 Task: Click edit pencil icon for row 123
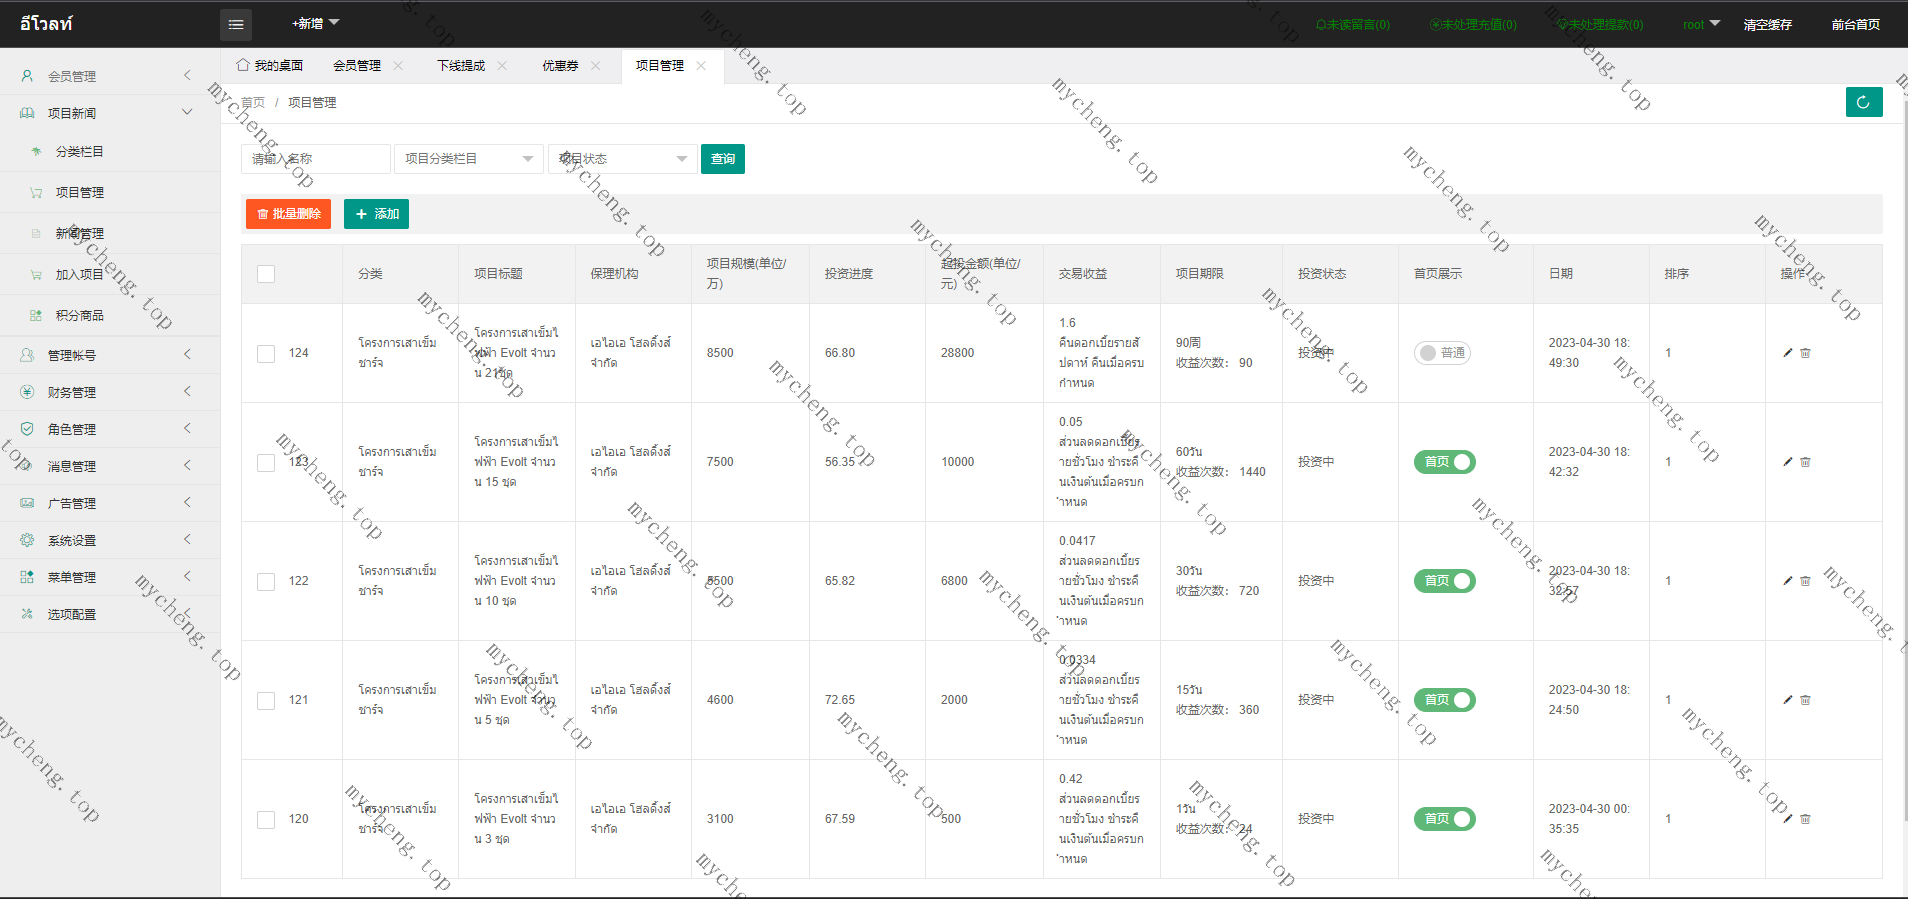click(1788, 462)
